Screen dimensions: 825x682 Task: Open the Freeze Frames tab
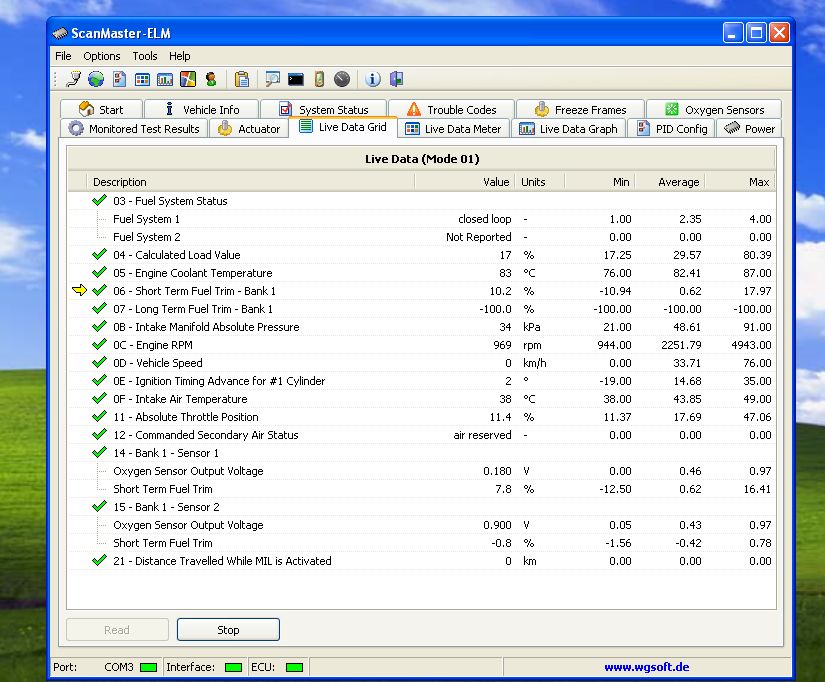click(580, 109)
